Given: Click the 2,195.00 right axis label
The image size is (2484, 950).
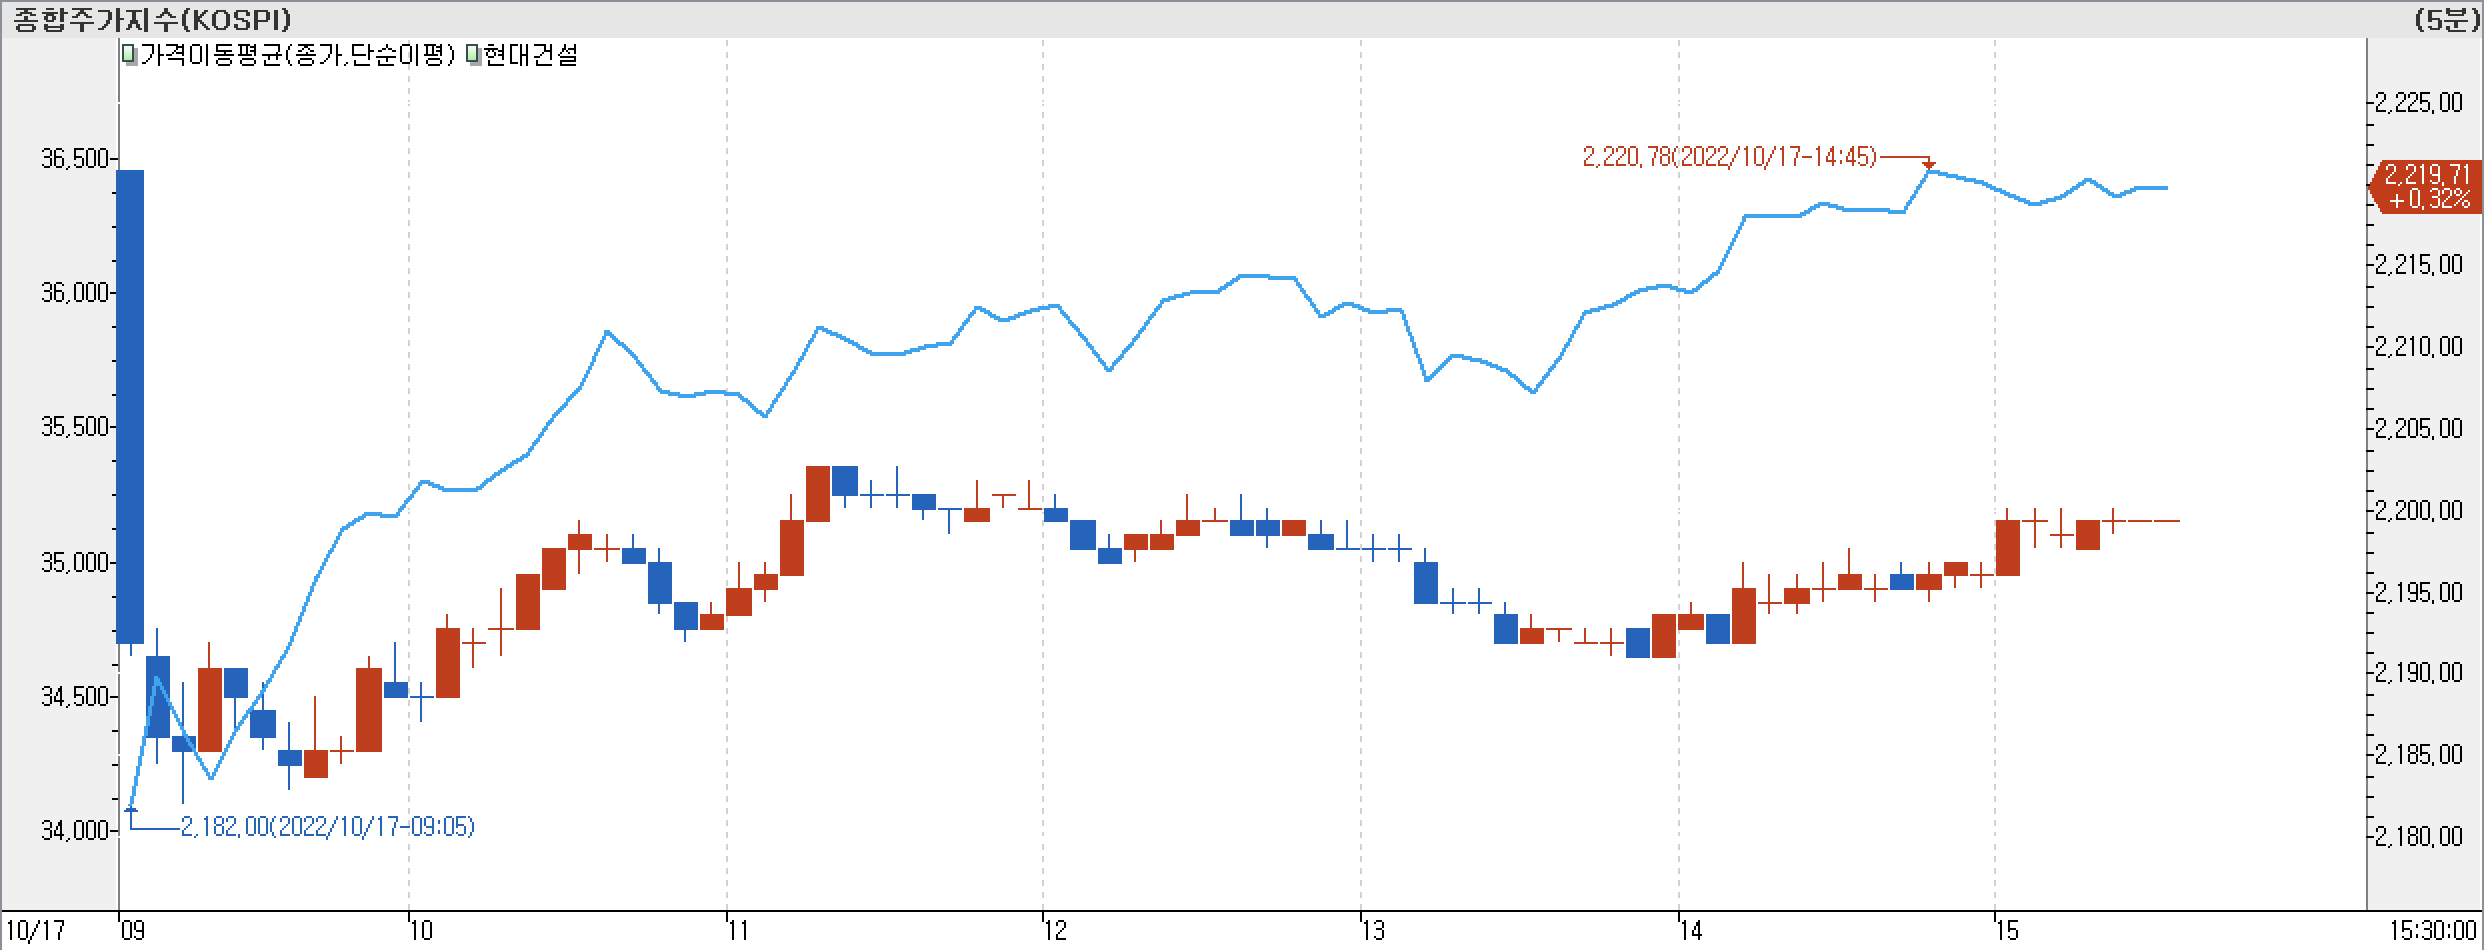Looking at the screenshot, I should click(x=2418, y=593).
